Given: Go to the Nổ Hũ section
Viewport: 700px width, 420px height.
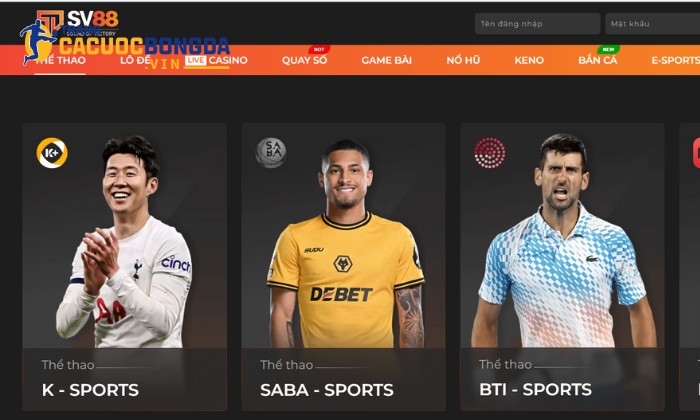Looking at the screenshot, I should point(463,60).
